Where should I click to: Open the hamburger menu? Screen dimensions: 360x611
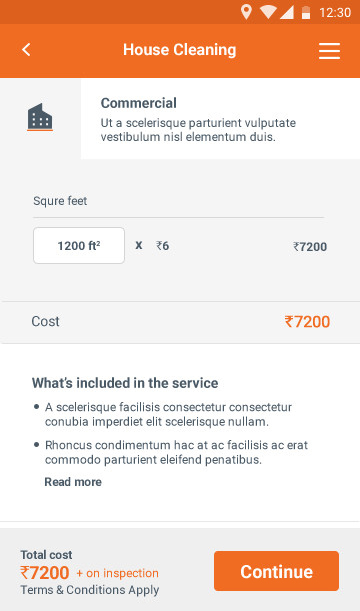[x=329, y=51]
